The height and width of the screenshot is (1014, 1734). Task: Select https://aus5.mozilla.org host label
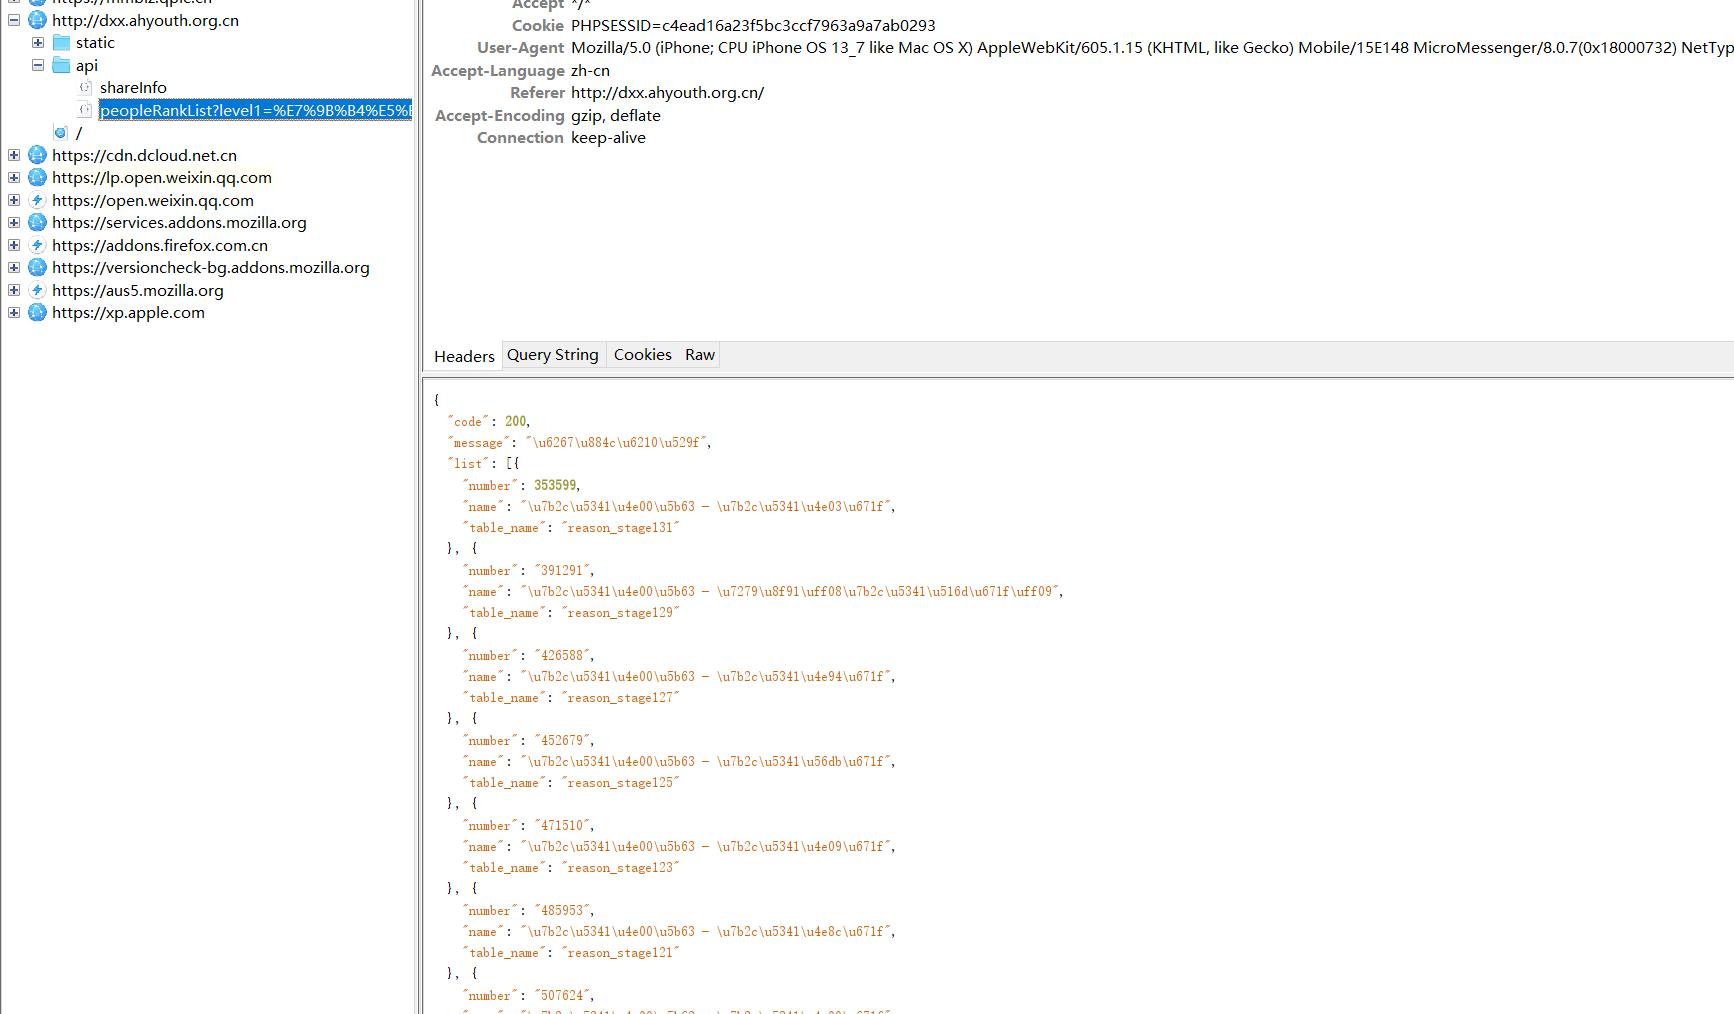coord(138,290)
